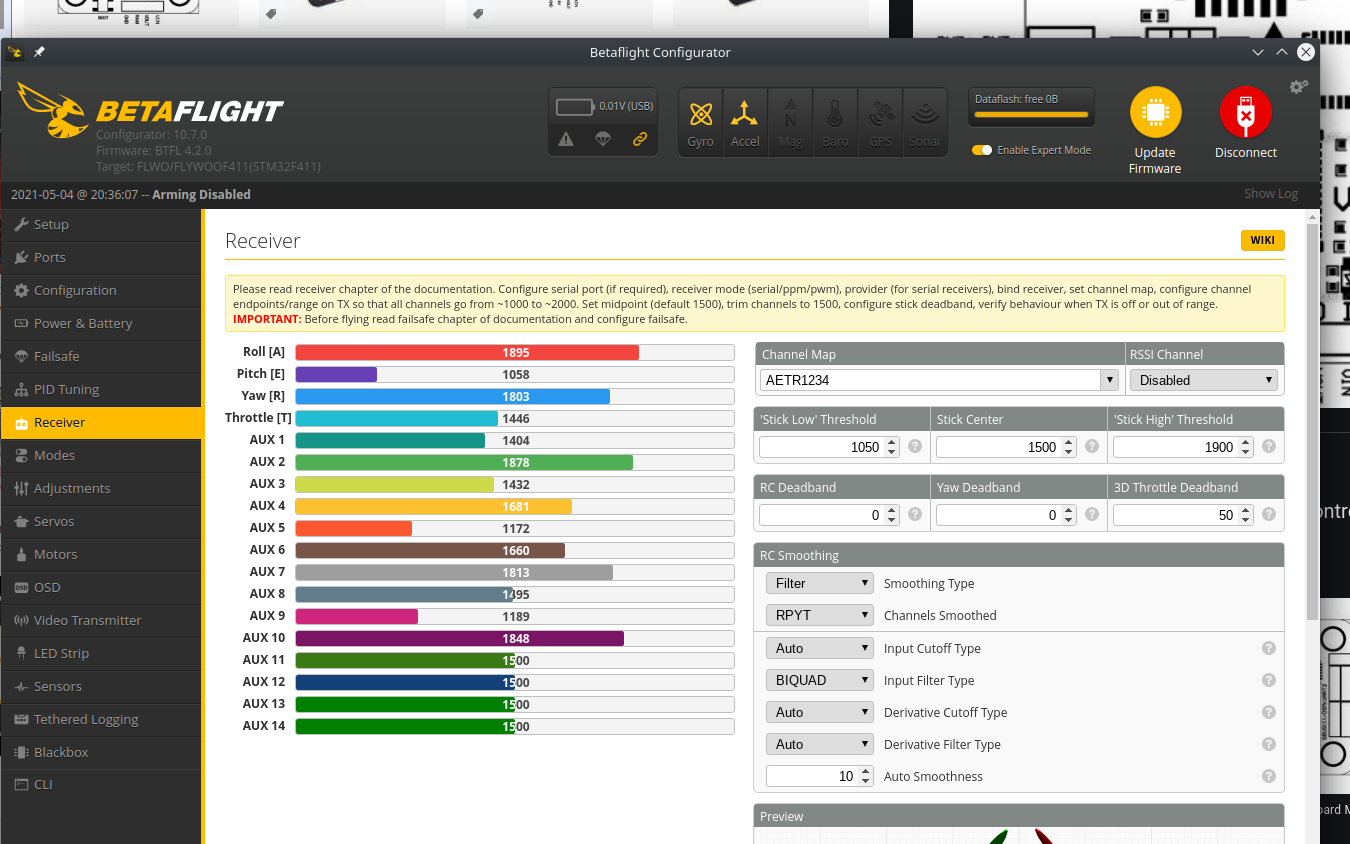Image resolution: width=1350 pixels, height=844 pixels.
Task: Open the Derivative Filter Type dropdown
Action: tap(820, 744)
